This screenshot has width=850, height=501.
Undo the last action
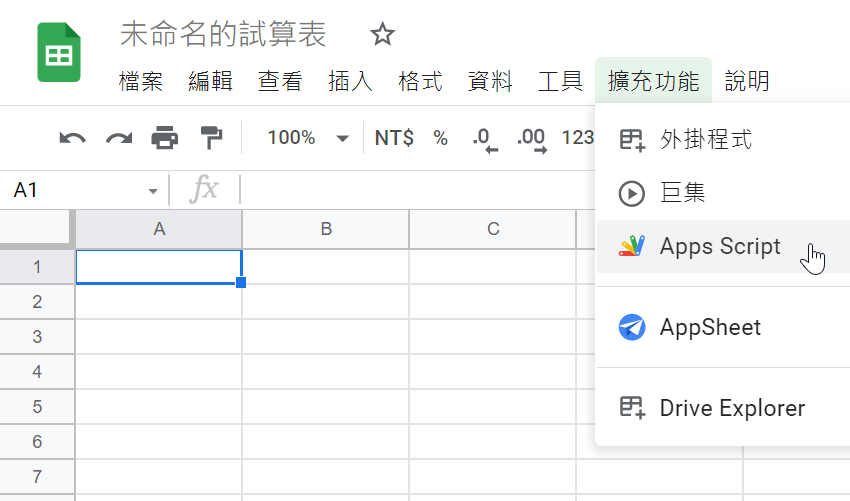point(72,138)
